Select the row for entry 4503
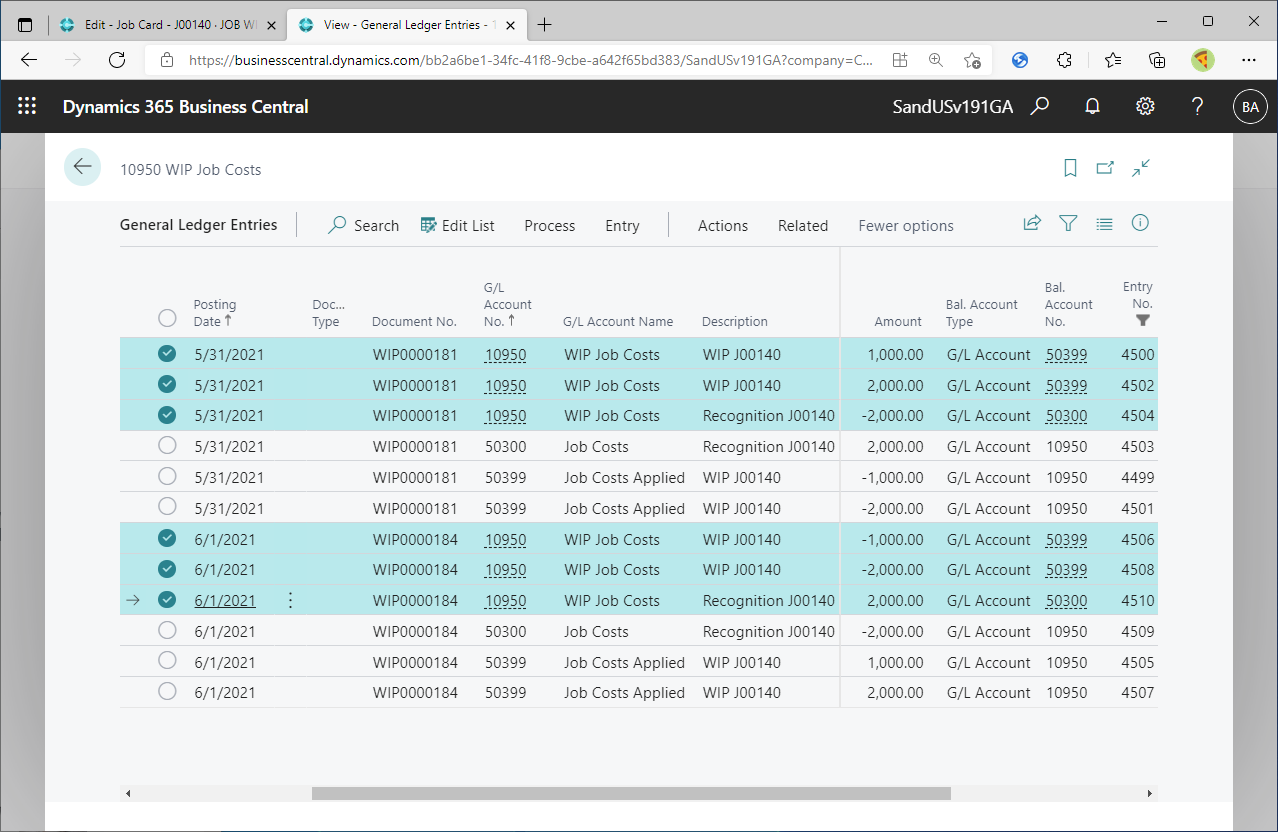1278x832 pixels. coord(167,446)
